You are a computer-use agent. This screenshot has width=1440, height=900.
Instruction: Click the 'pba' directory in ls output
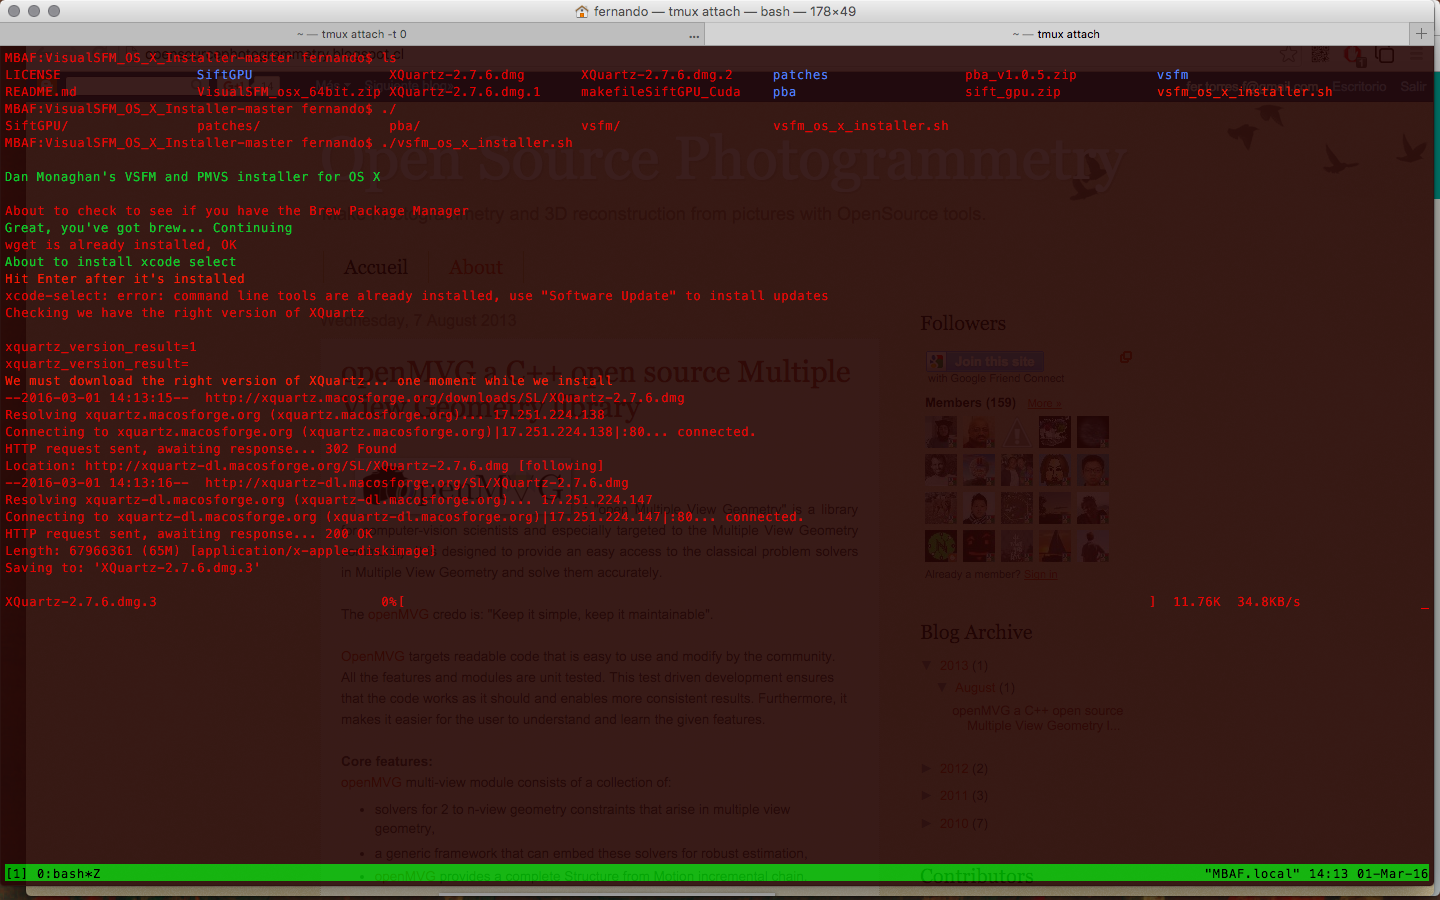click(785, 92)
